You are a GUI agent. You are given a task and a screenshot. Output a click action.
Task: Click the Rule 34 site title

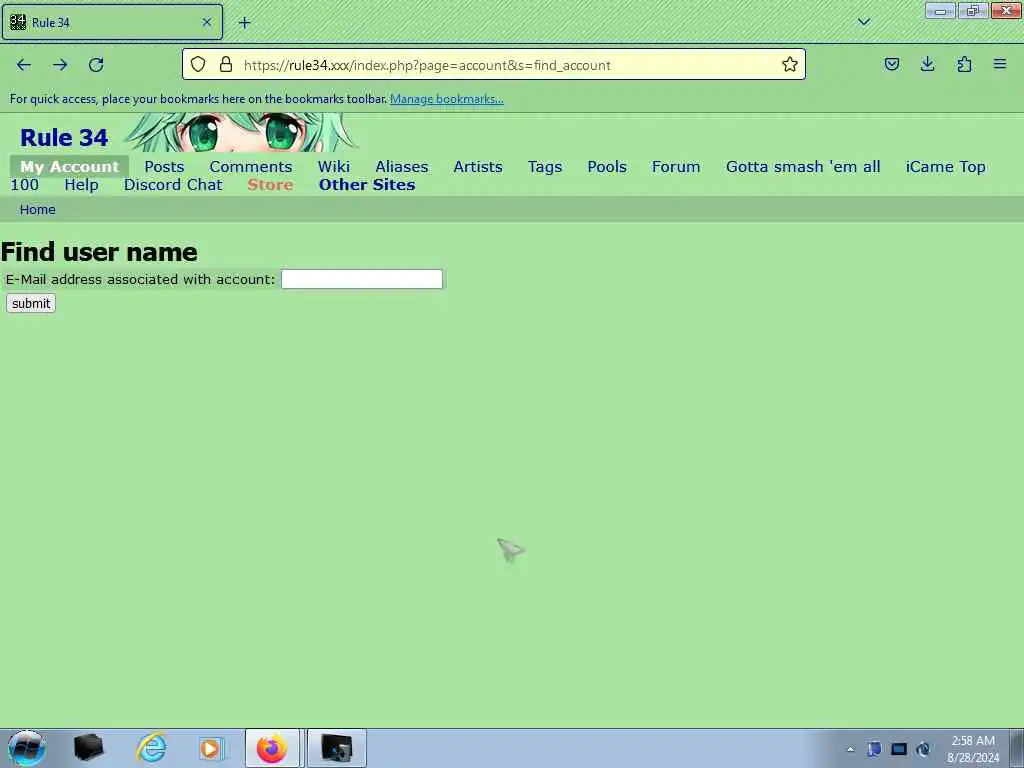pos(64,137)
